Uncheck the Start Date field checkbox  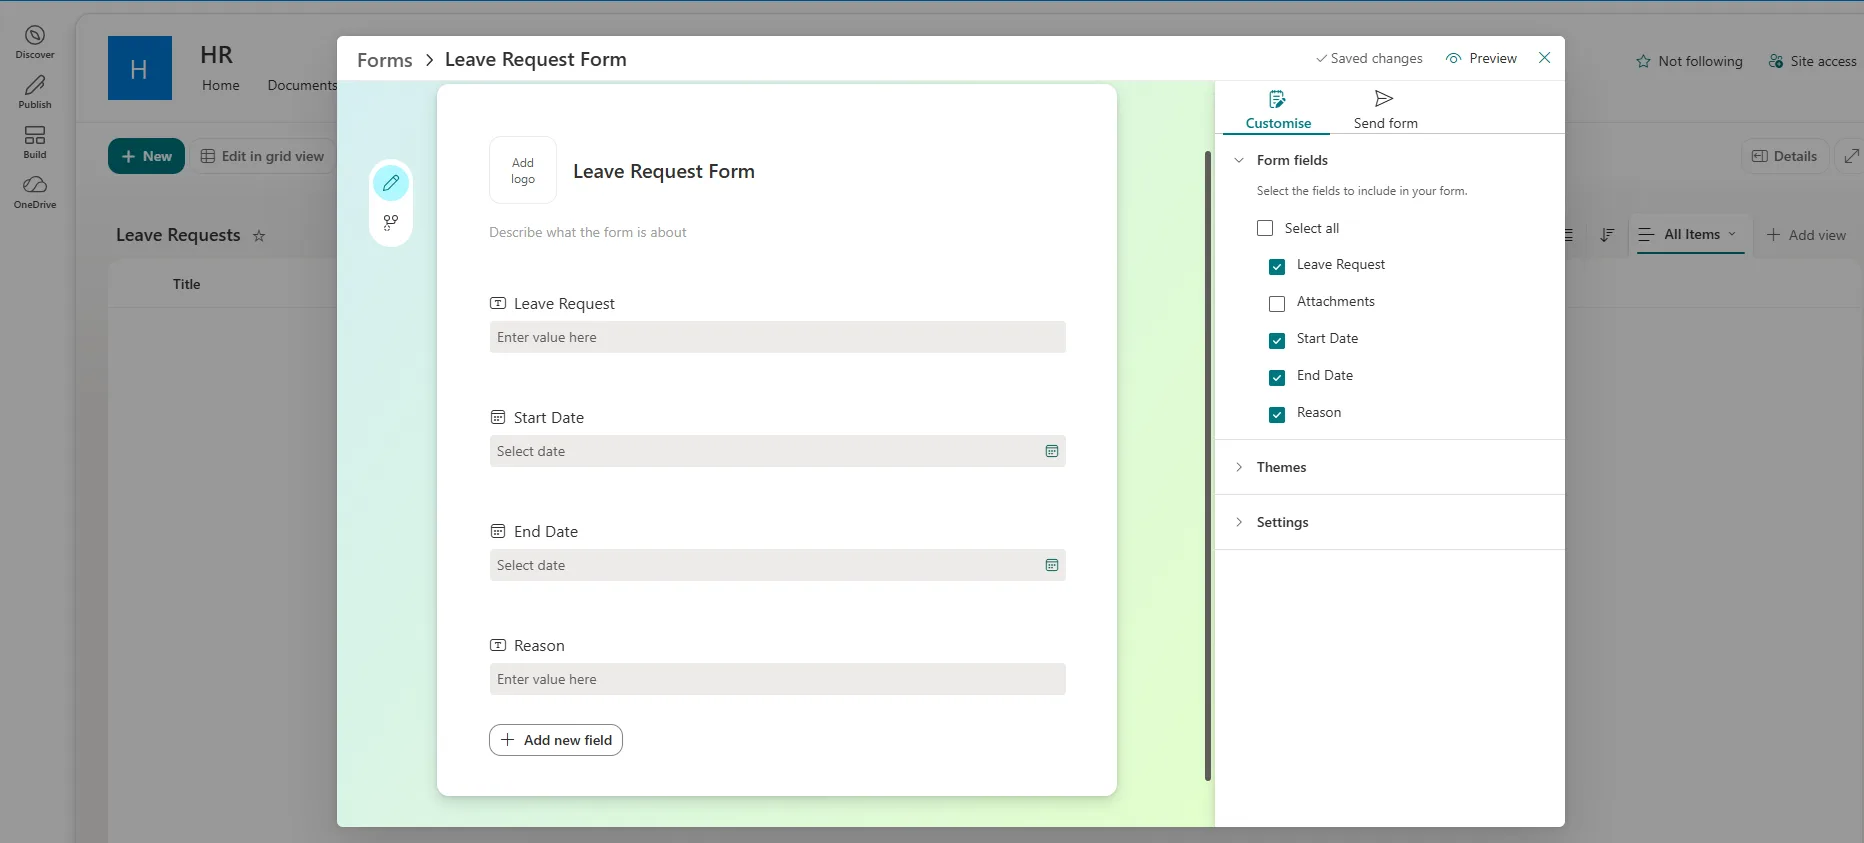[1277, 340]
